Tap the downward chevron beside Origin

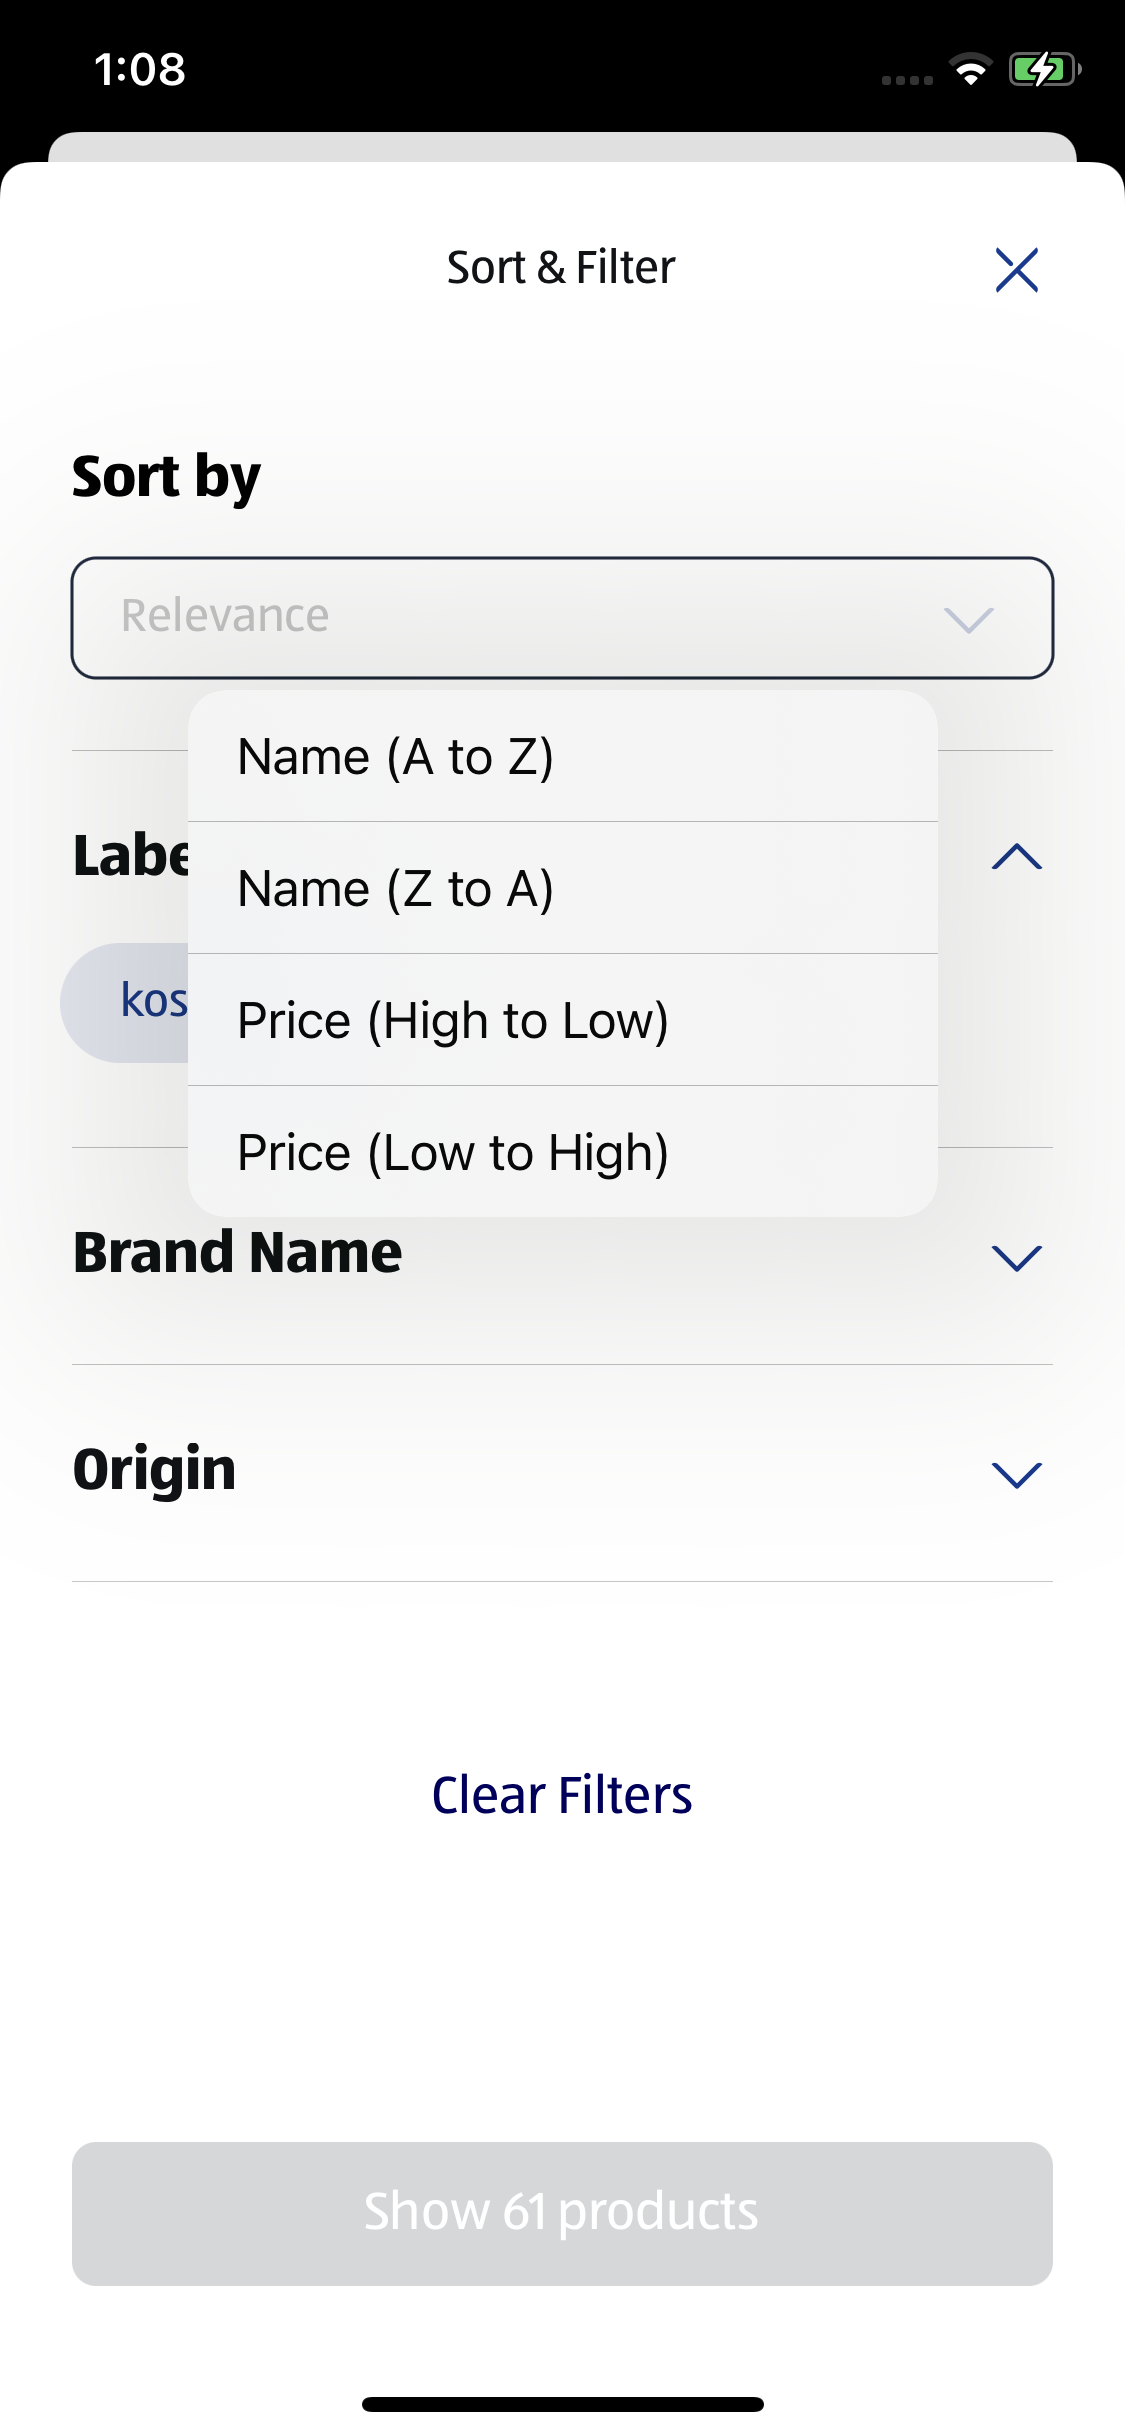click(x=1016, y=1473)
